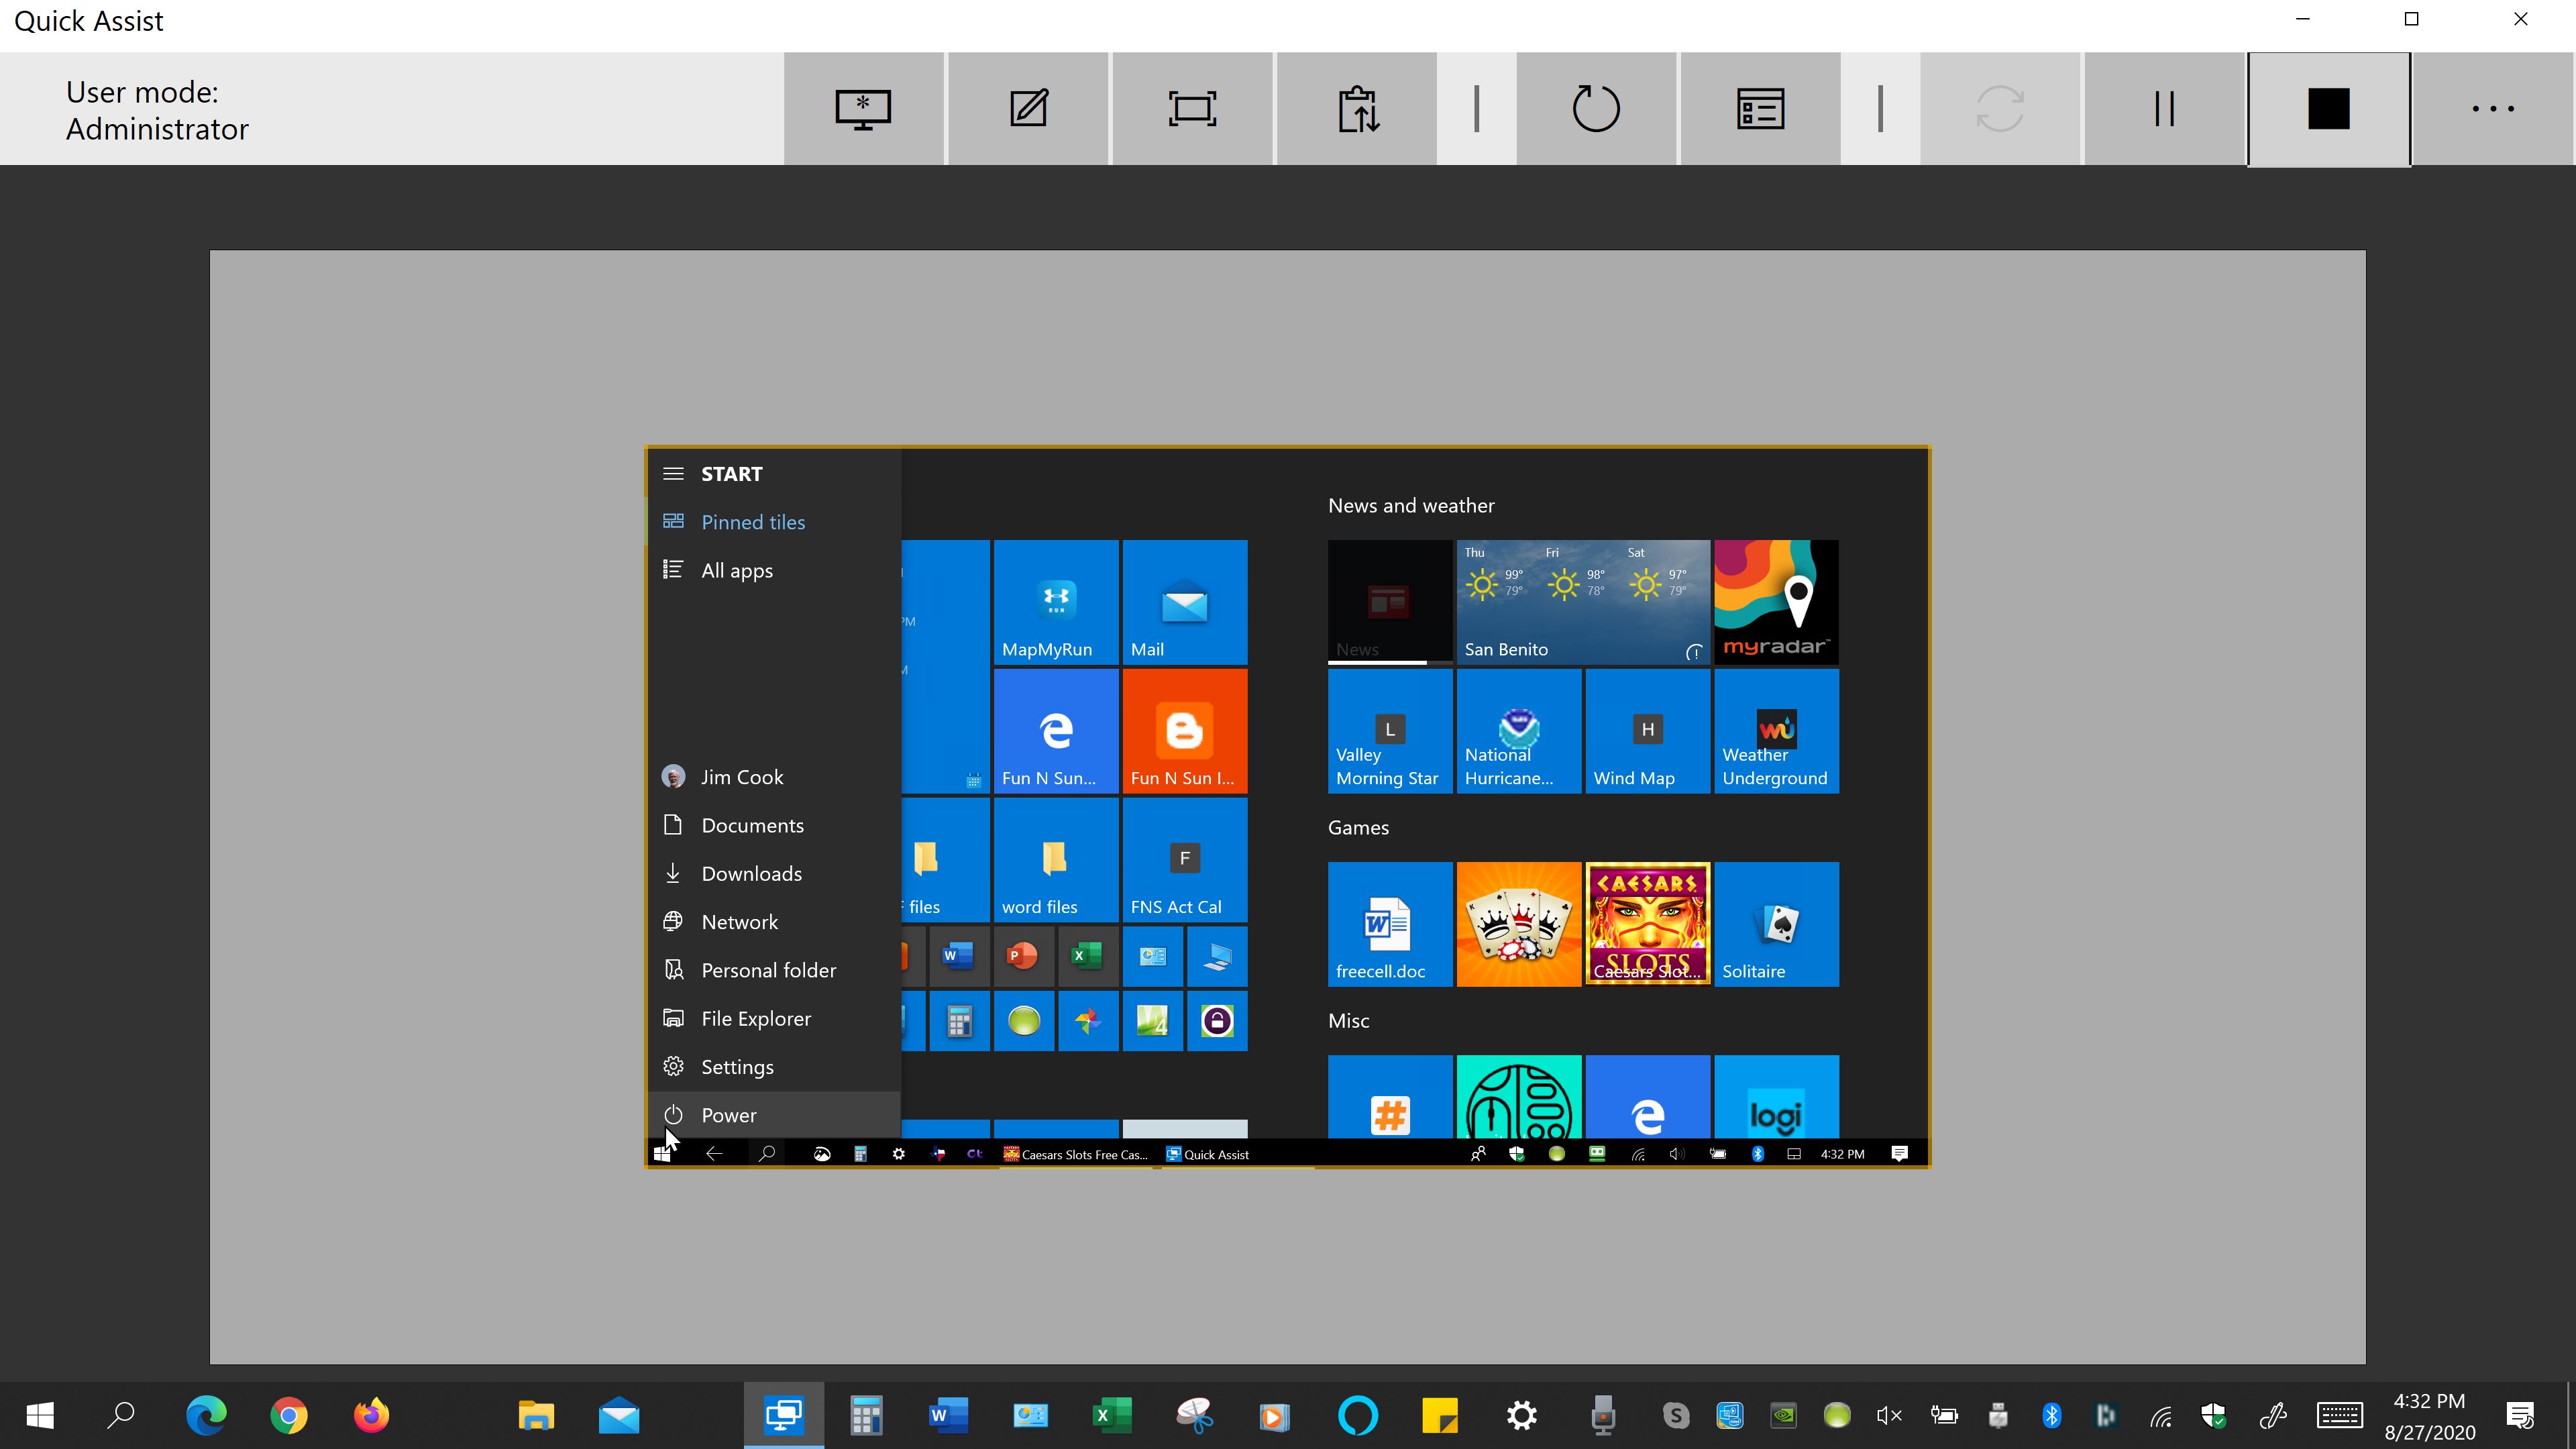
Task: Expand the All apps list
Action: pyautogui.click(x=738, y=568)
